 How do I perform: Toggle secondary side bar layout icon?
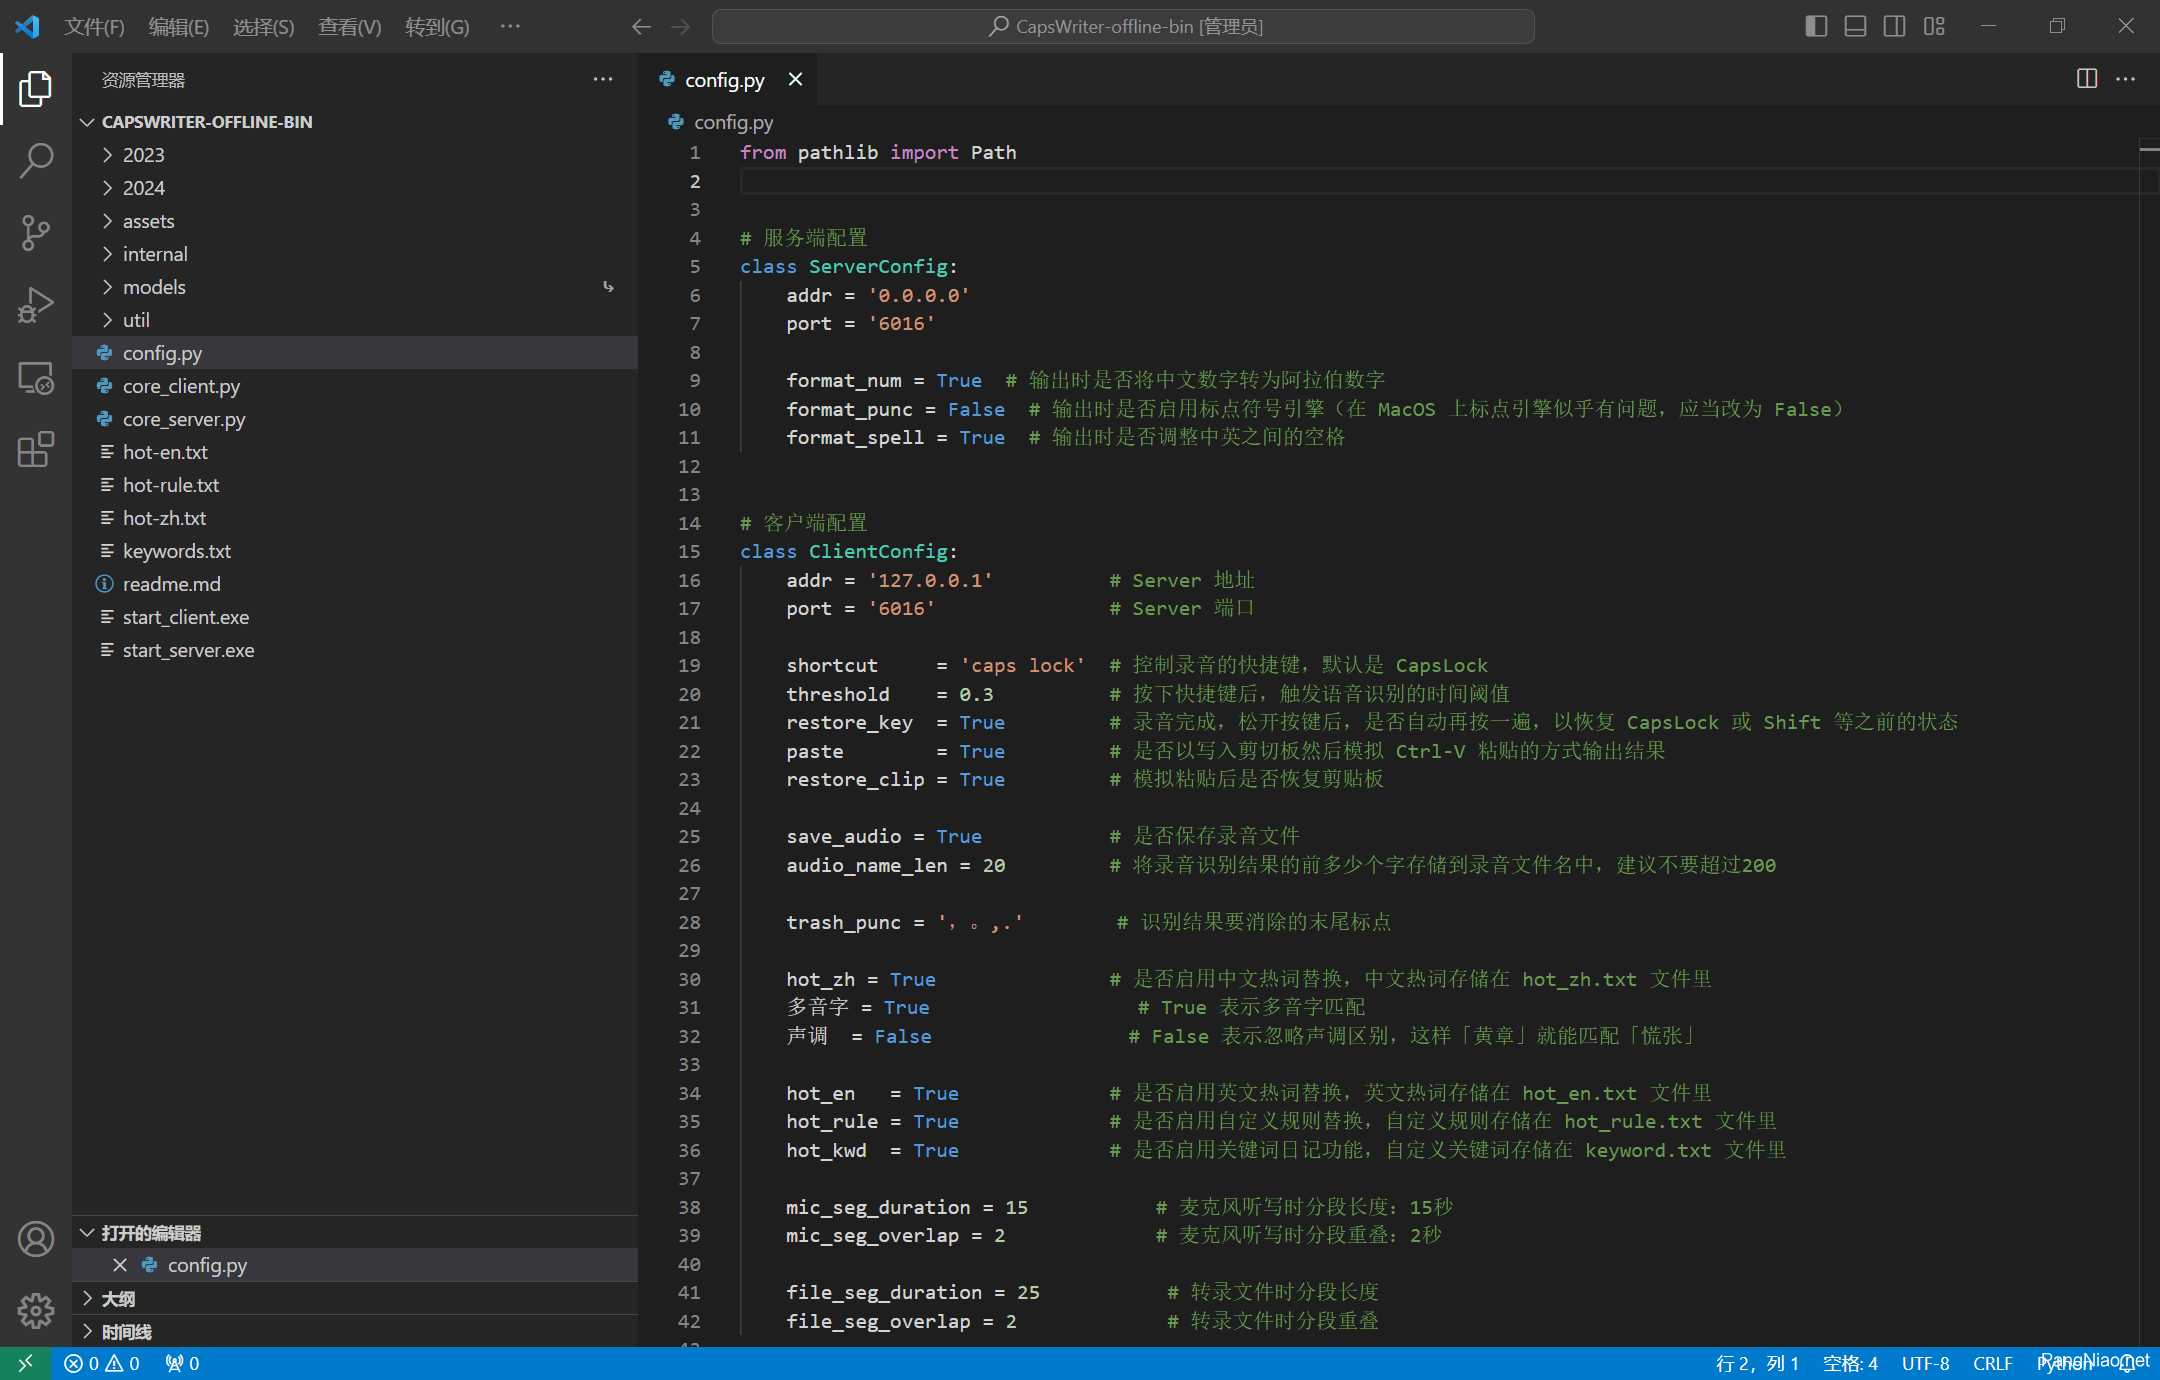(1894, 27)
